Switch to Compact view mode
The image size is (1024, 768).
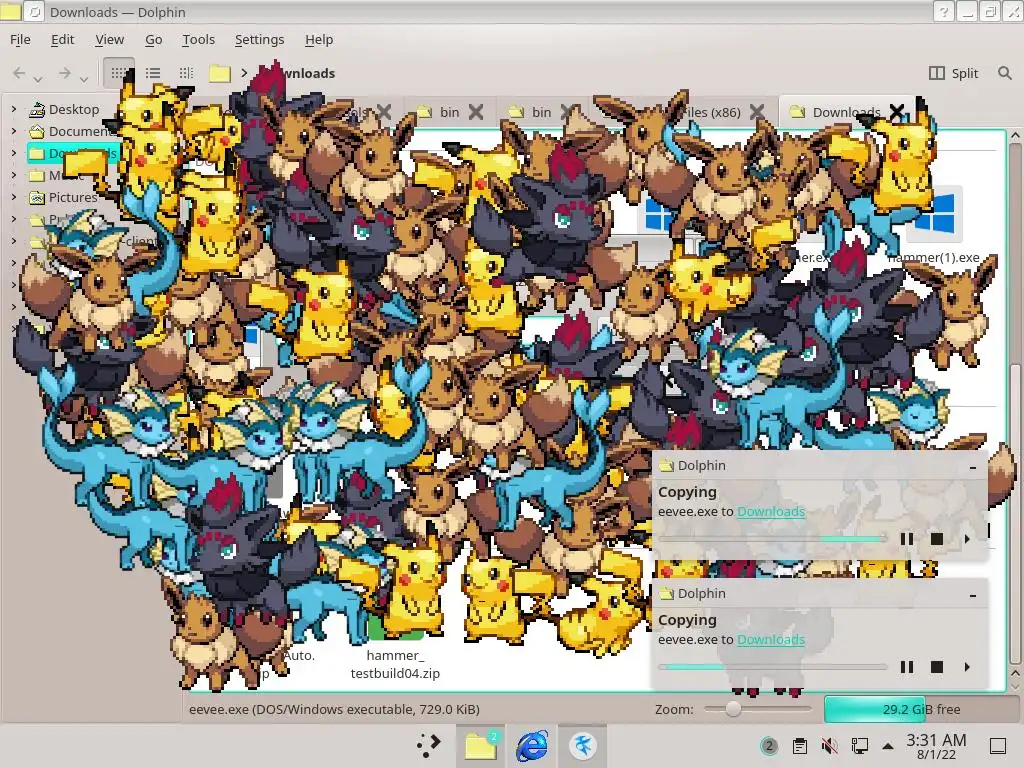click(153, 73)
